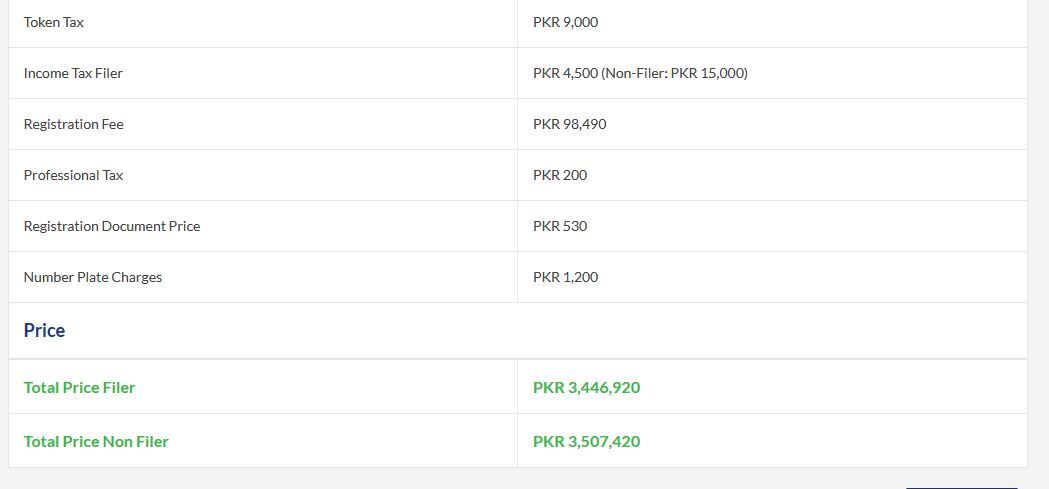The height and width of the screenshot is (489, 1049).
Task: Click the Registration Fee row label
Action: (74, 124)
